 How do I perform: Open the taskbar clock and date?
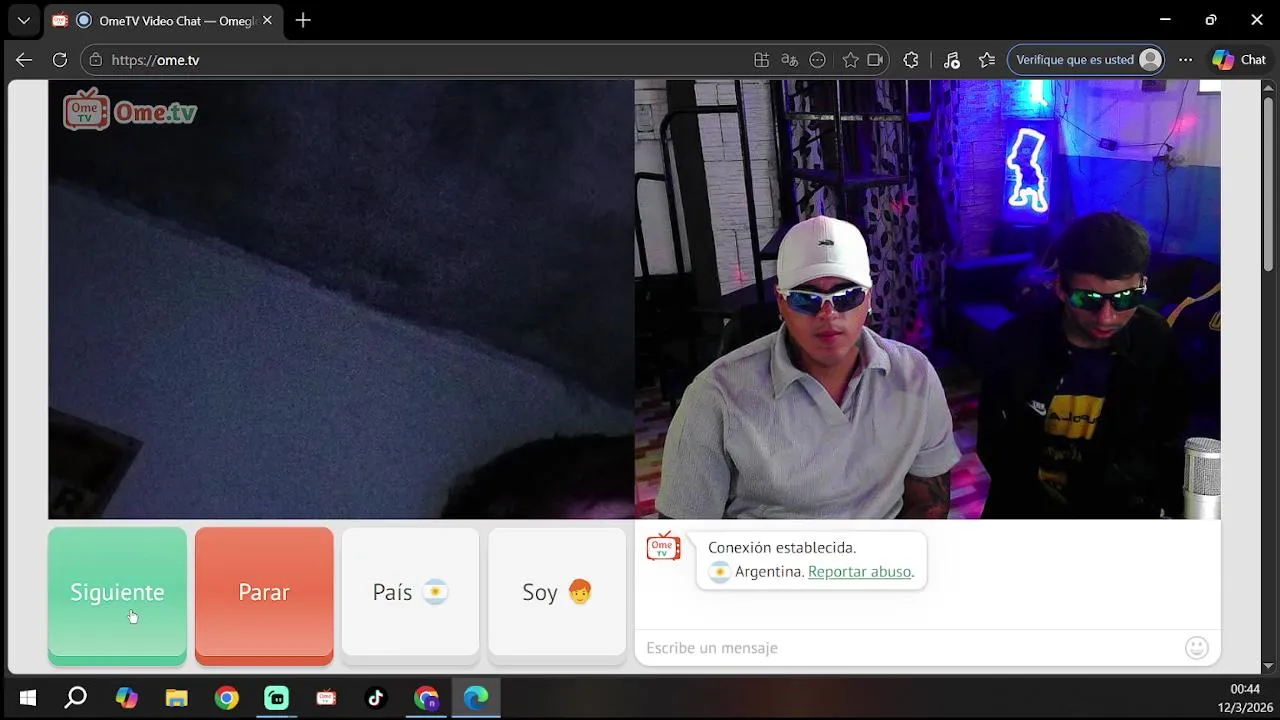1244,698
